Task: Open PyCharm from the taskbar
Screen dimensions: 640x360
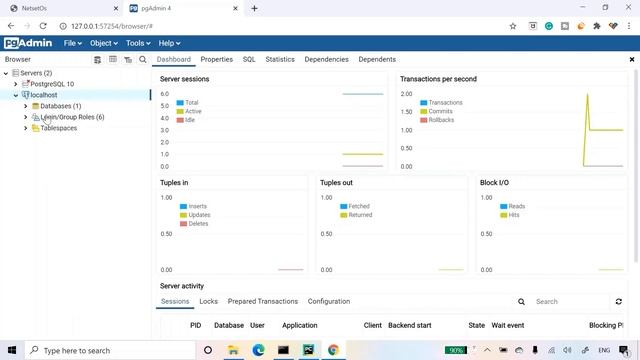Action: pos(309,350)
